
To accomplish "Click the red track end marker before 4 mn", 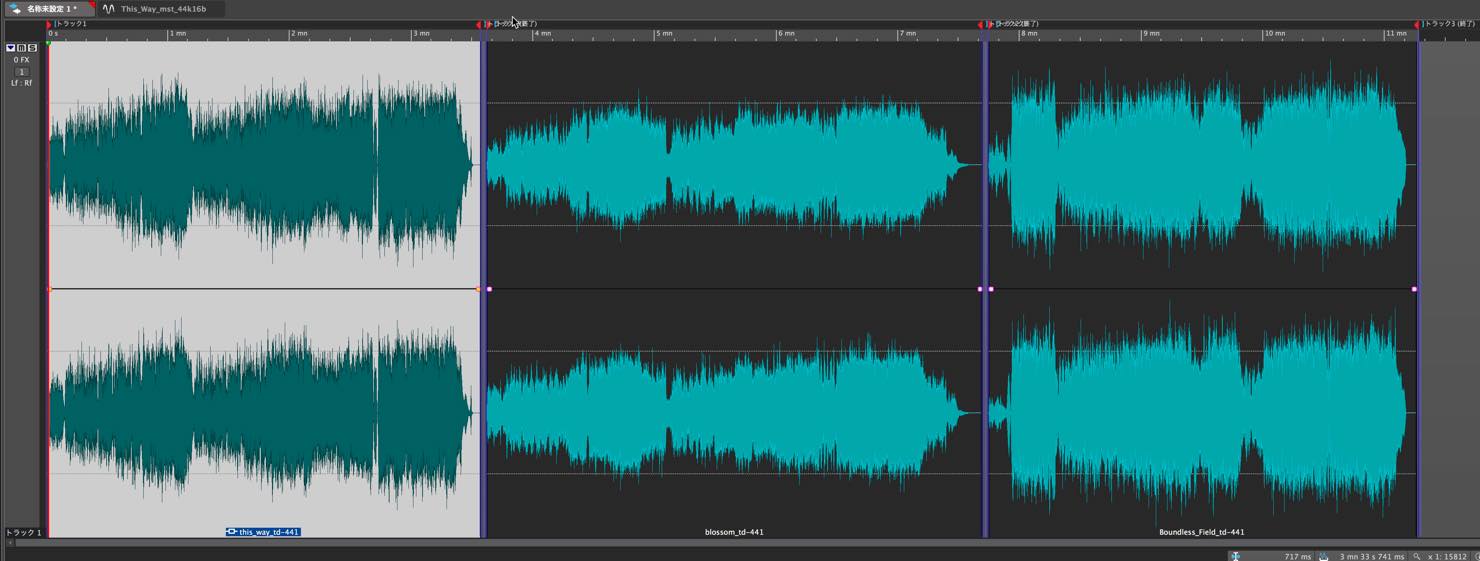I will pyautogui.click(x=478, y=24).
